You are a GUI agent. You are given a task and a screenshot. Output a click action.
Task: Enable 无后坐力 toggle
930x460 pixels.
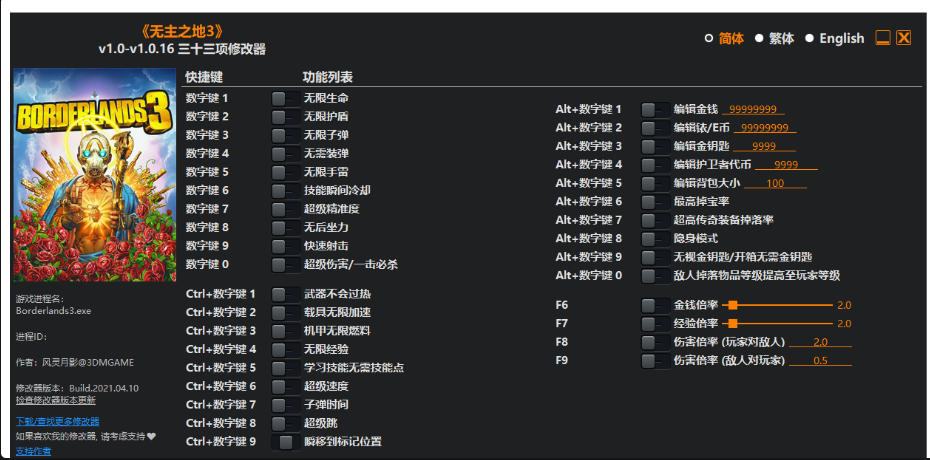point(285,227)
